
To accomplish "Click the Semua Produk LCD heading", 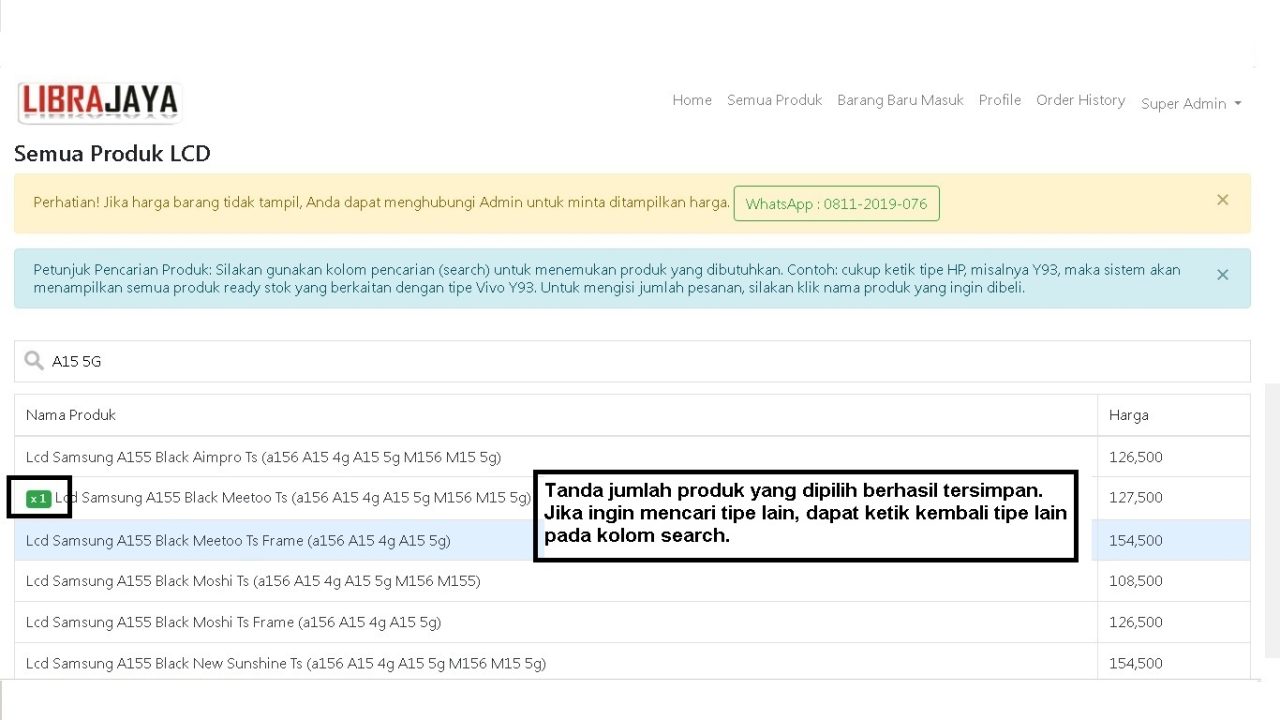I will coord(112,153).
